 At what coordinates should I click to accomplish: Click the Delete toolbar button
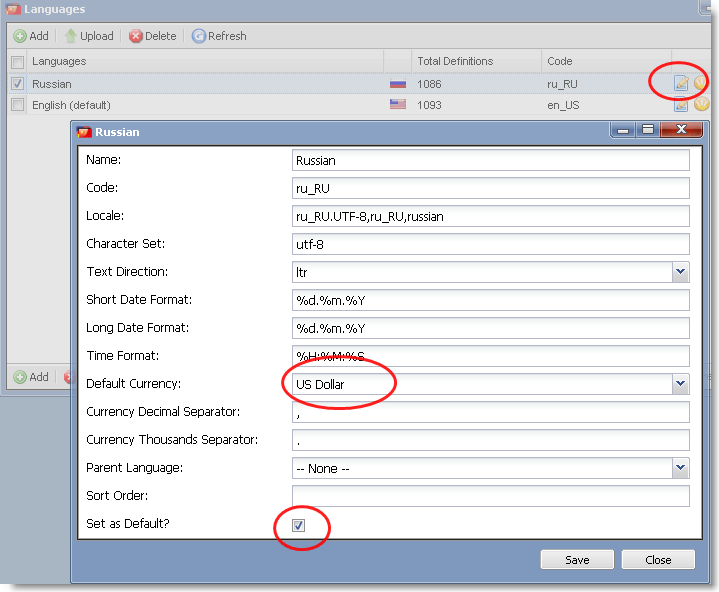point(152,36)
